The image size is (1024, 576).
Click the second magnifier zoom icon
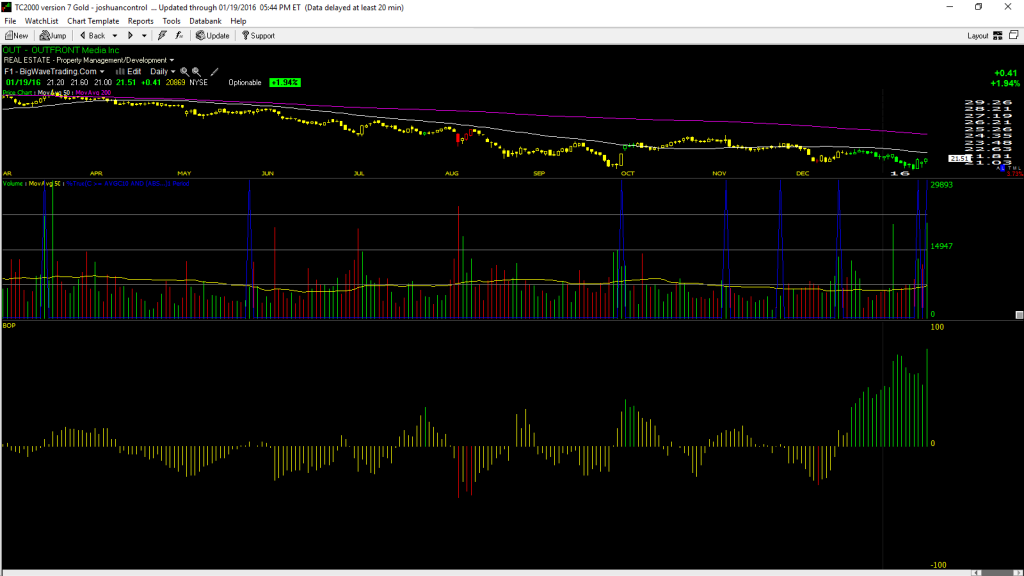point(196,72)
